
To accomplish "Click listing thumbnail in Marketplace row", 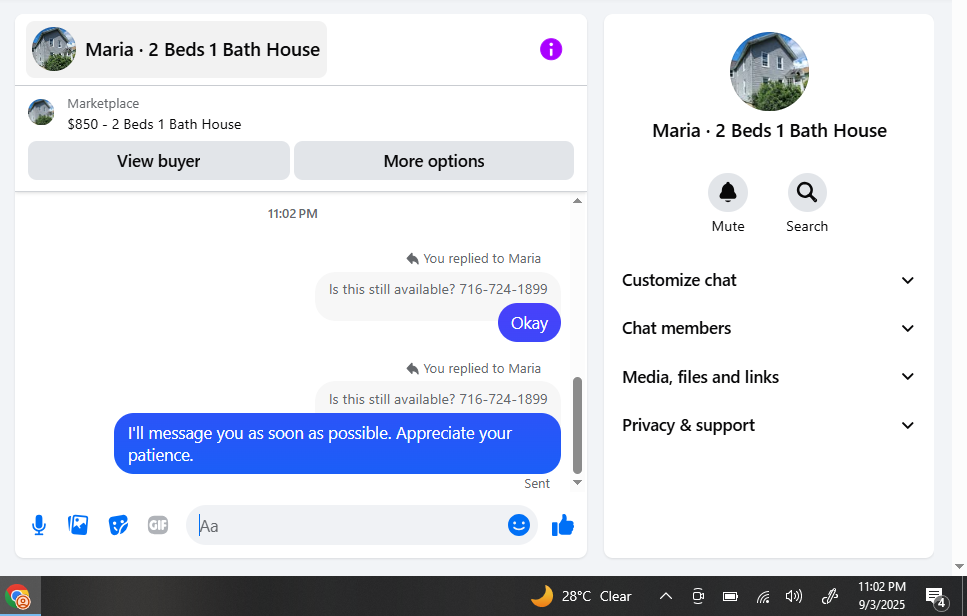I will [x=41, y=112].
